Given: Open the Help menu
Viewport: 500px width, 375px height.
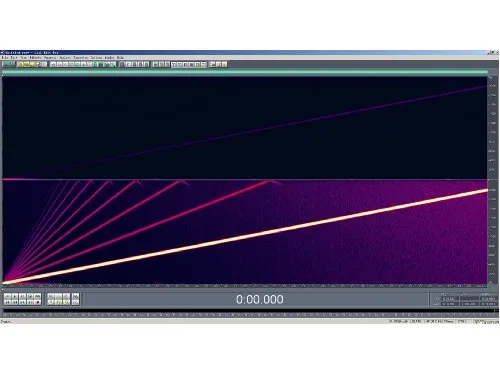Looking at the screenshot, I should 120,58.
